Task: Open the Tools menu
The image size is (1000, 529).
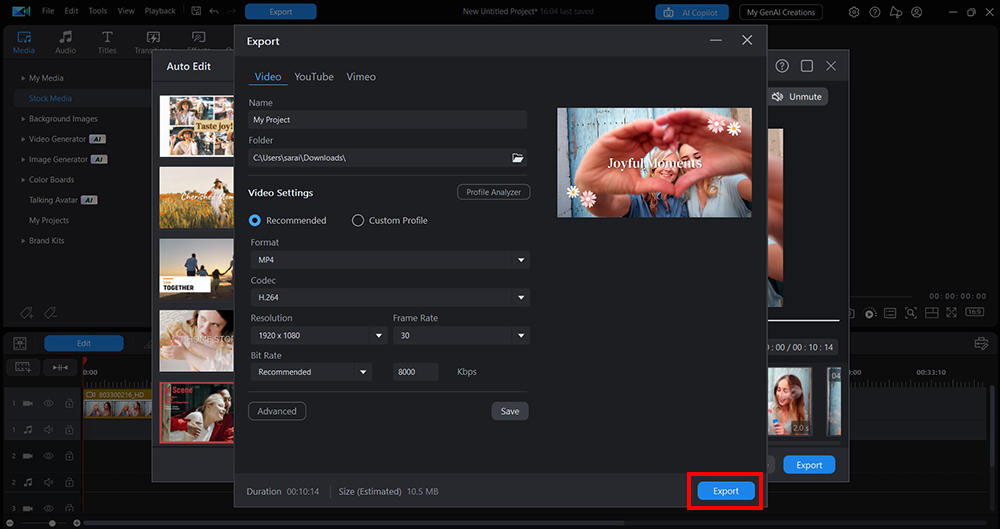Action: point(98,11)
